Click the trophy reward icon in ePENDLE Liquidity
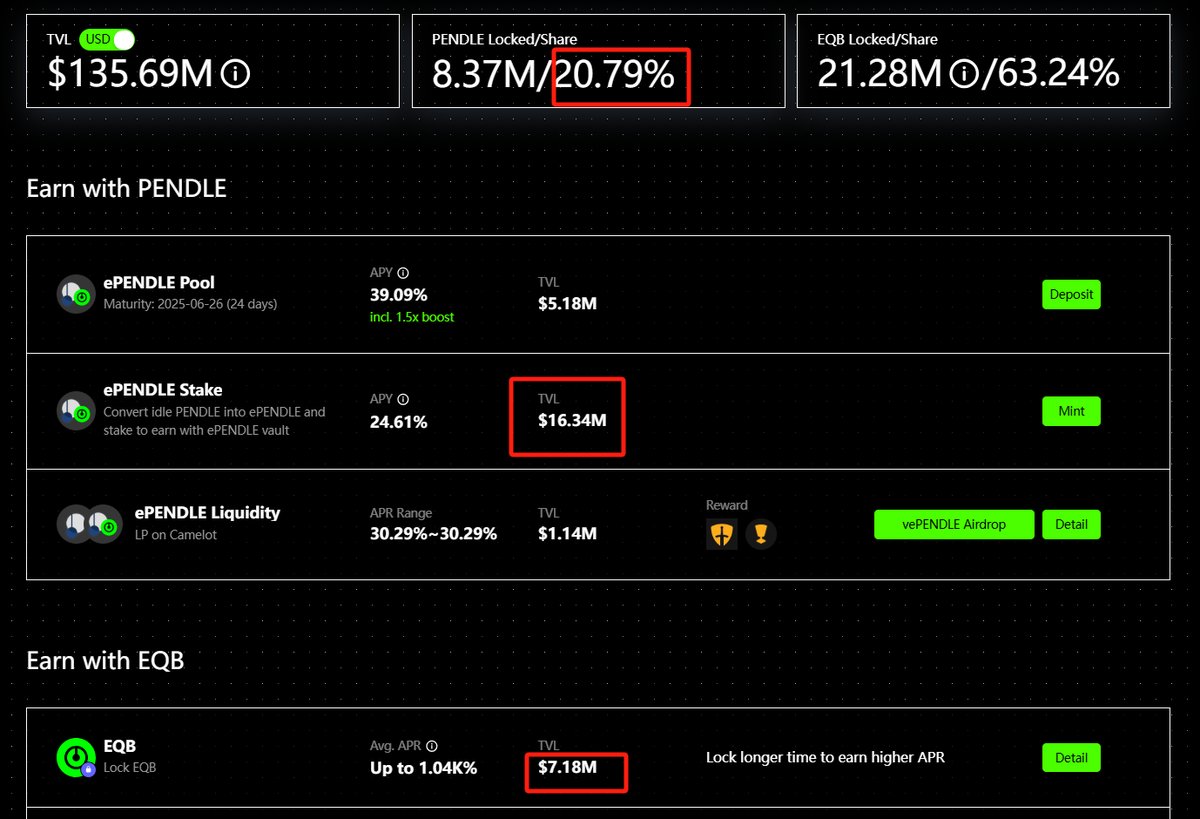1200x819 pixels. tap(761, 534)
